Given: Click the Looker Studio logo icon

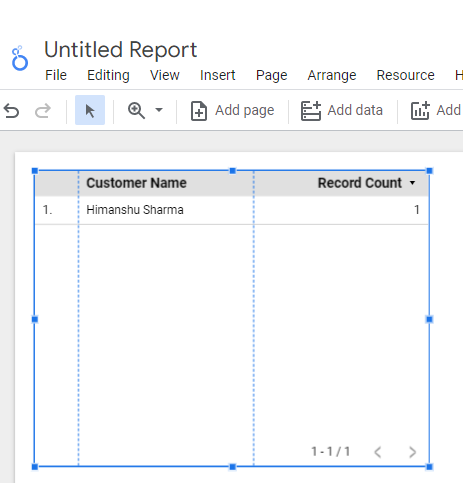Looking at the screenshot, I should click(20, 58).
